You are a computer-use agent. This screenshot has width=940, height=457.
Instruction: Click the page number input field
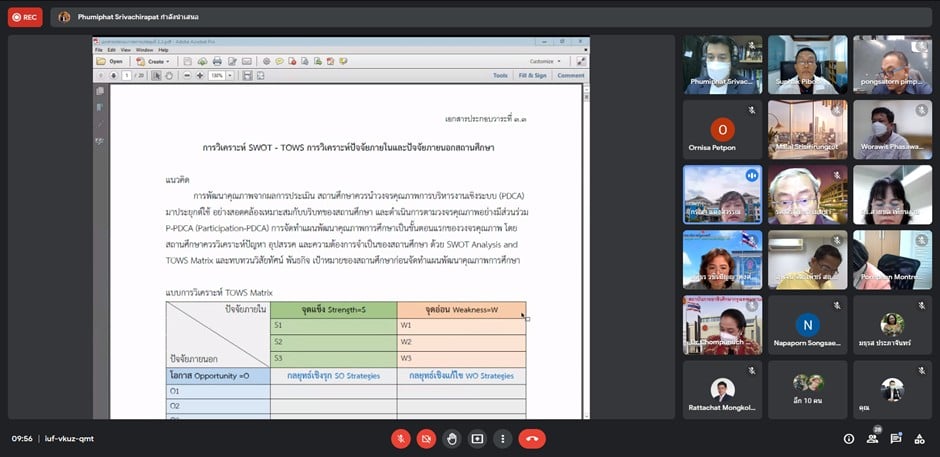click(127, 75)
